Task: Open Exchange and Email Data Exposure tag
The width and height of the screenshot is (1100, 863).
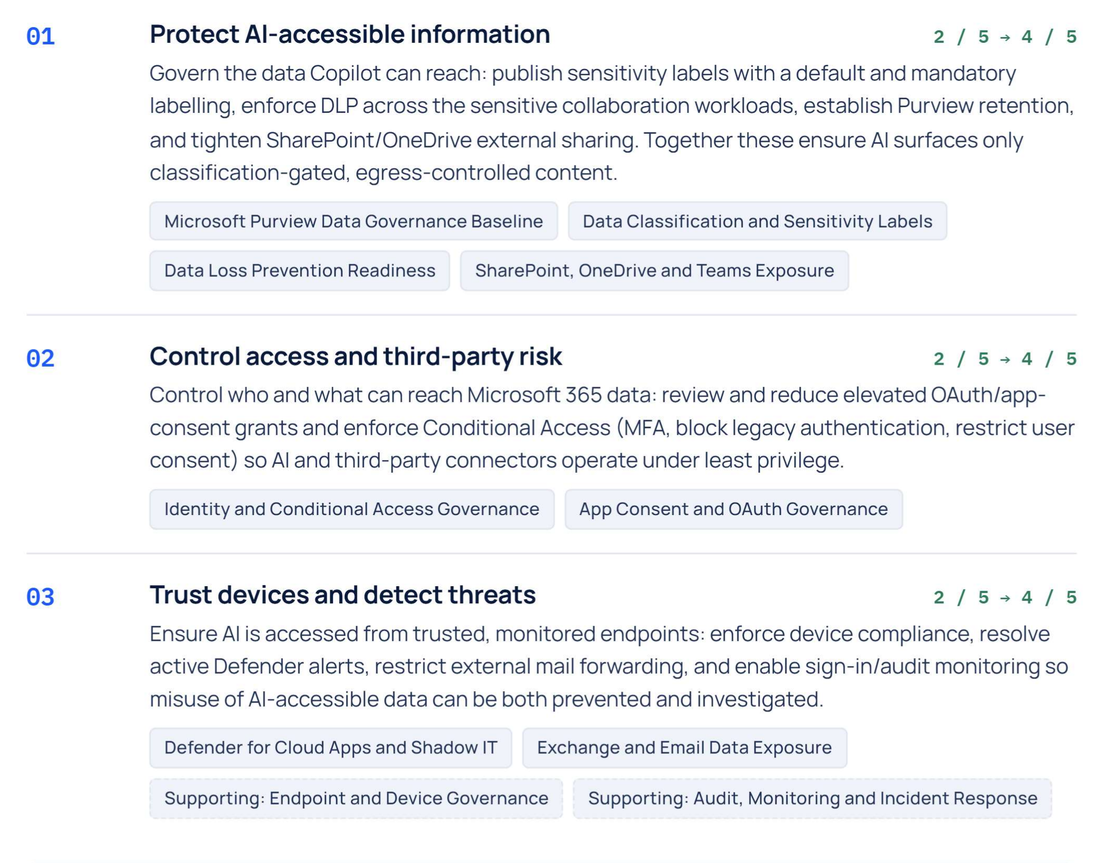Action: tap(685, 748)
